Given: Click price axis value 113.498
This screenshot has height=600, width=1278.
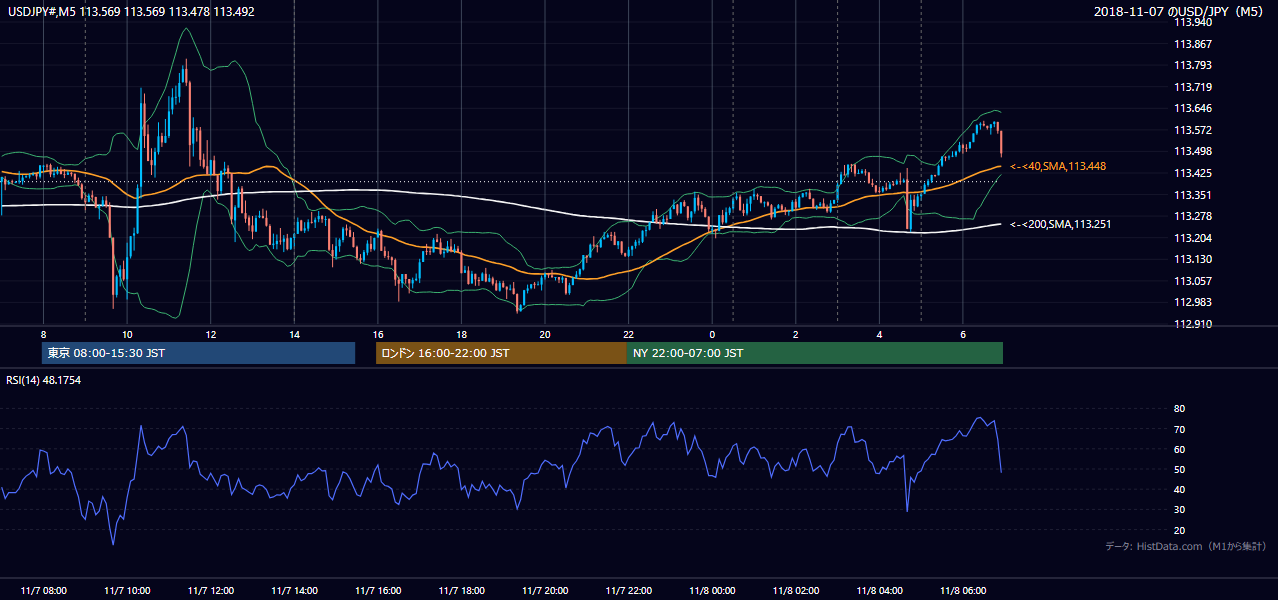Looking at the screenshot, I should click(x=1192, y=152).
